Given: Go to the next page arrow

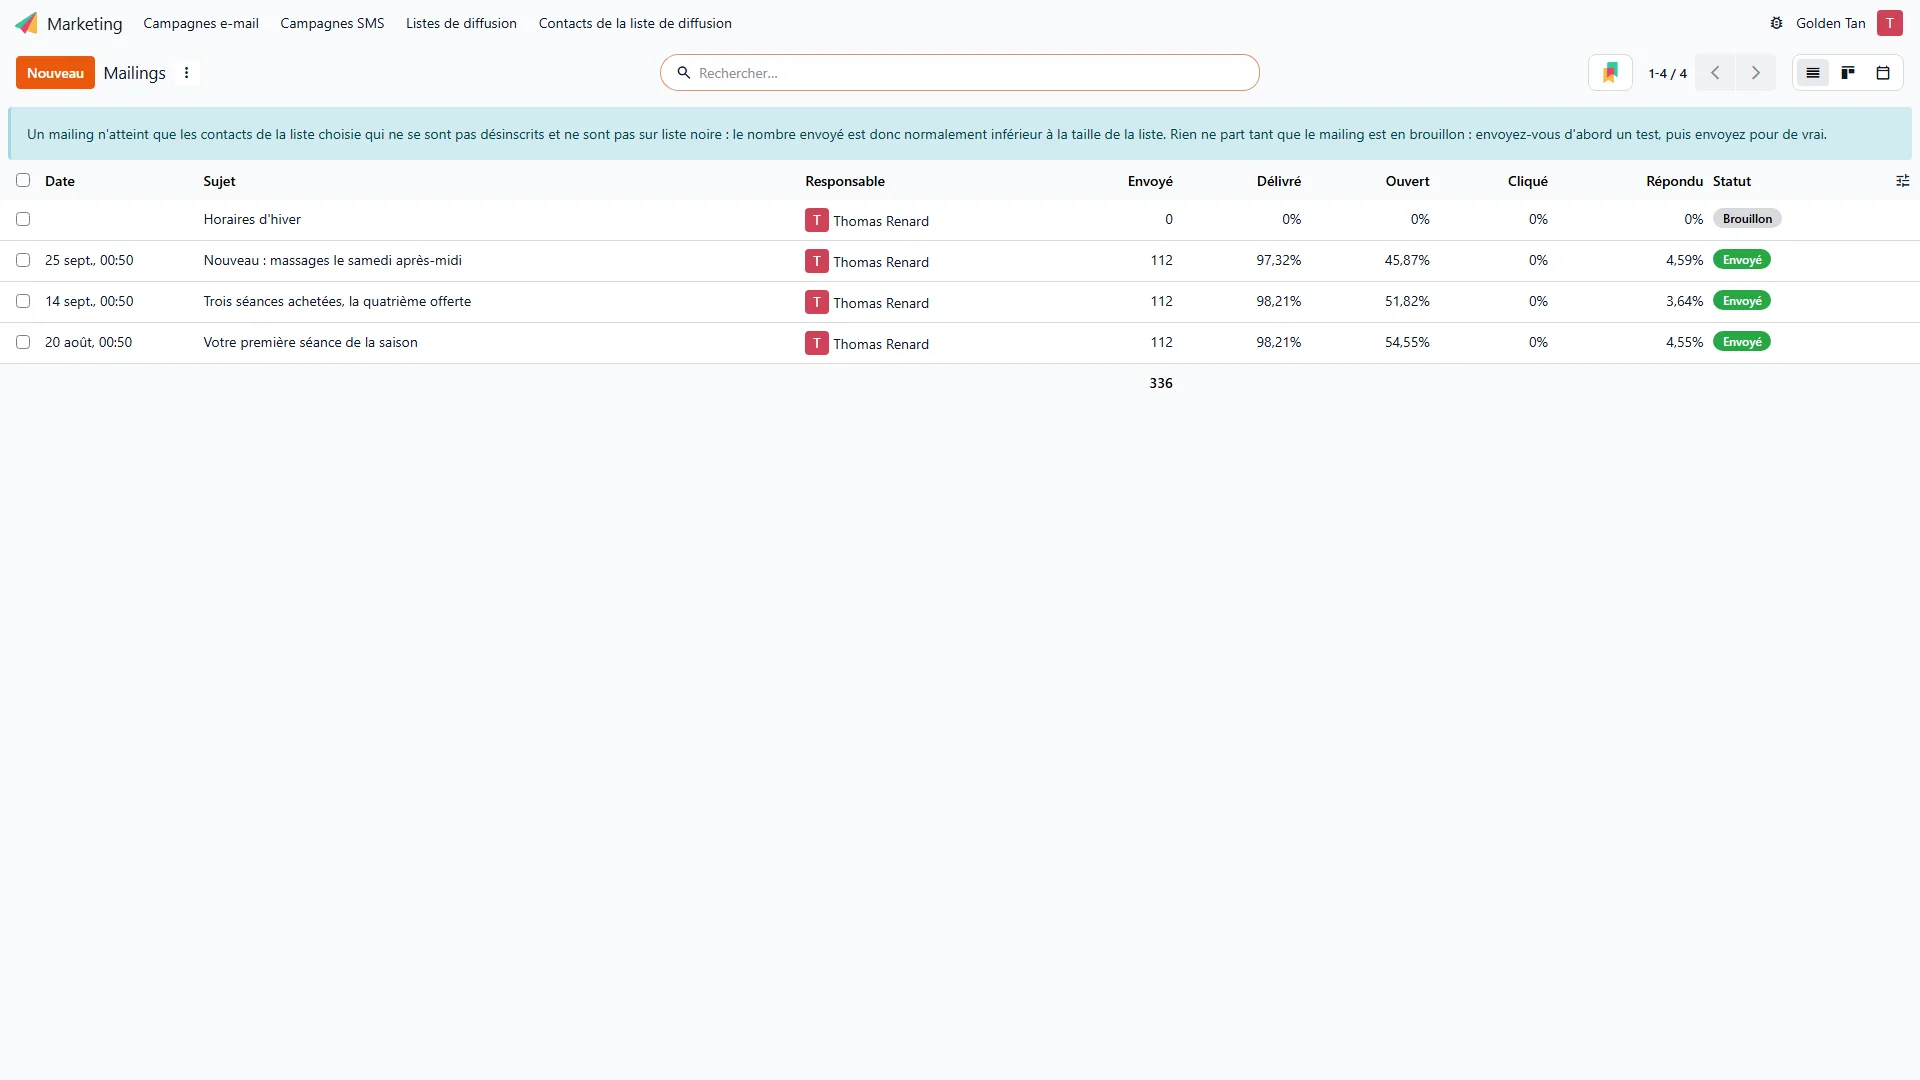Looking at the screenshot, I should click(x=1755, y=73).
